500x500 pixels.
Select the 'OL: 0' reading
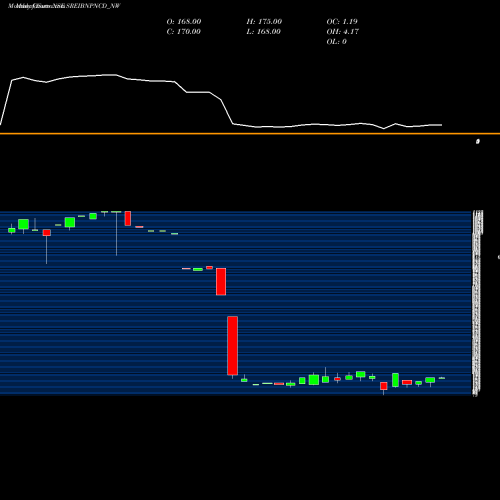pyautogui.click(x=336, y=41)
